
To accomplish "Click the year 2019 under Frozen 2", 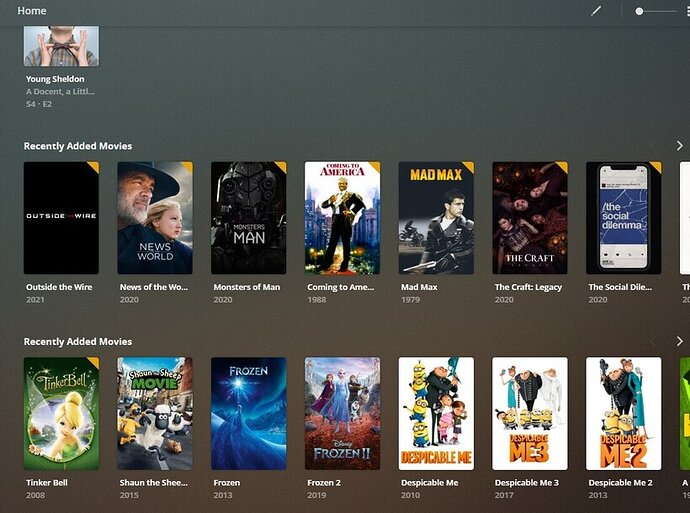I will [x=317, y=495].
